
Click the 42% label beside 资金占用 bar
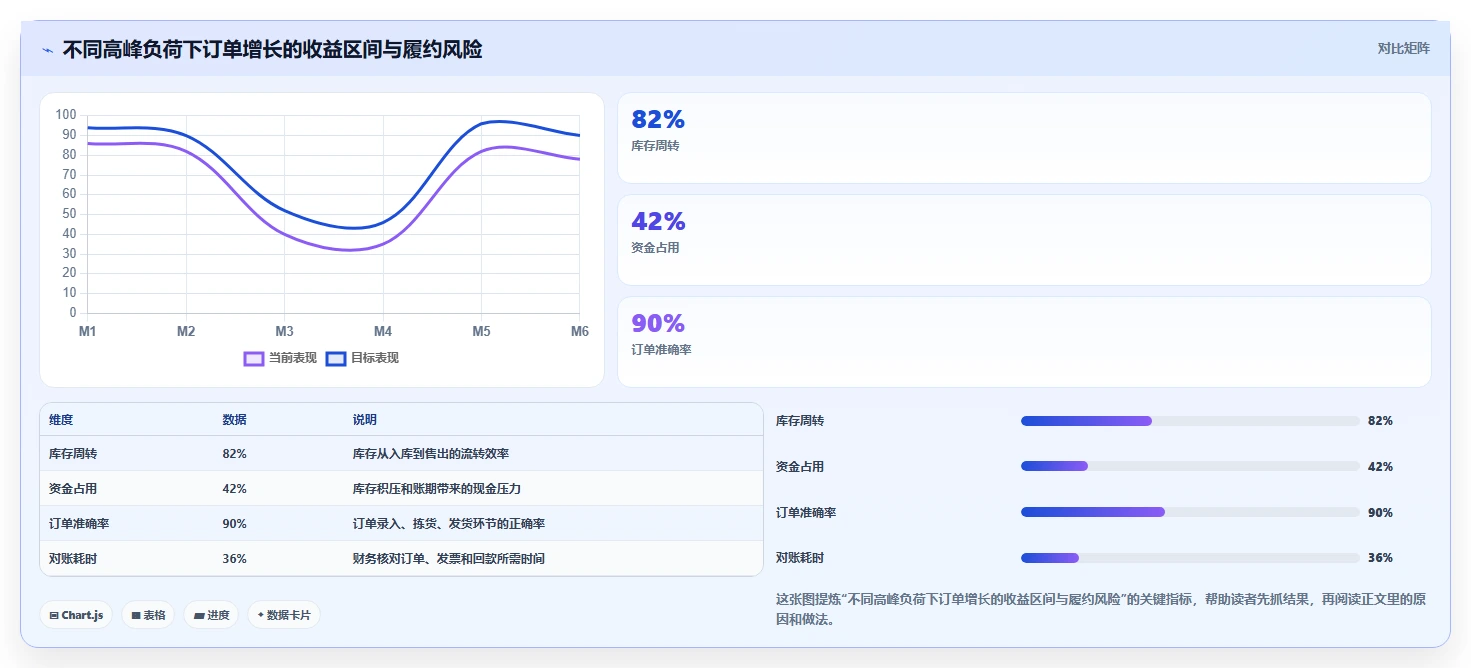tap(1380, 466)
